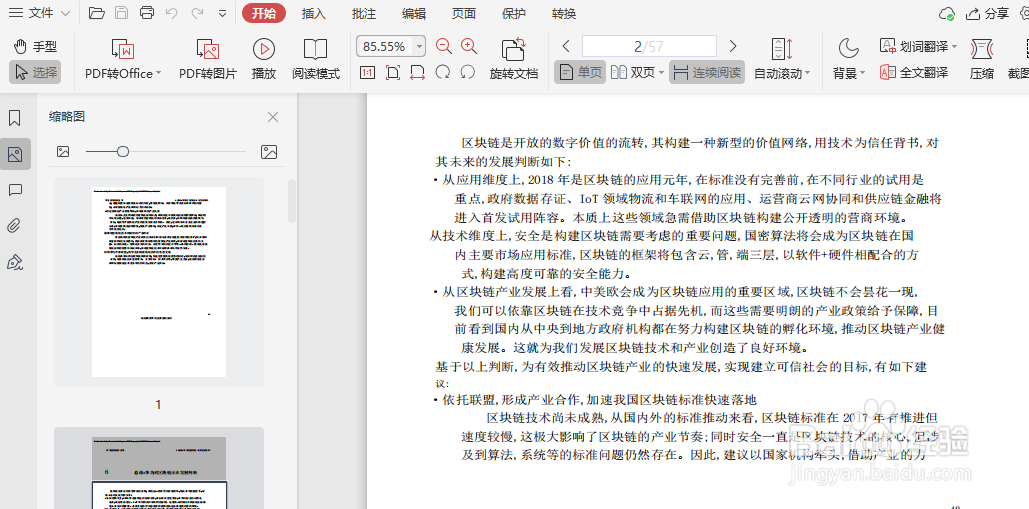Go to the previous page arrow
This screenshot has width=1029, height=509.
(566, 47)
